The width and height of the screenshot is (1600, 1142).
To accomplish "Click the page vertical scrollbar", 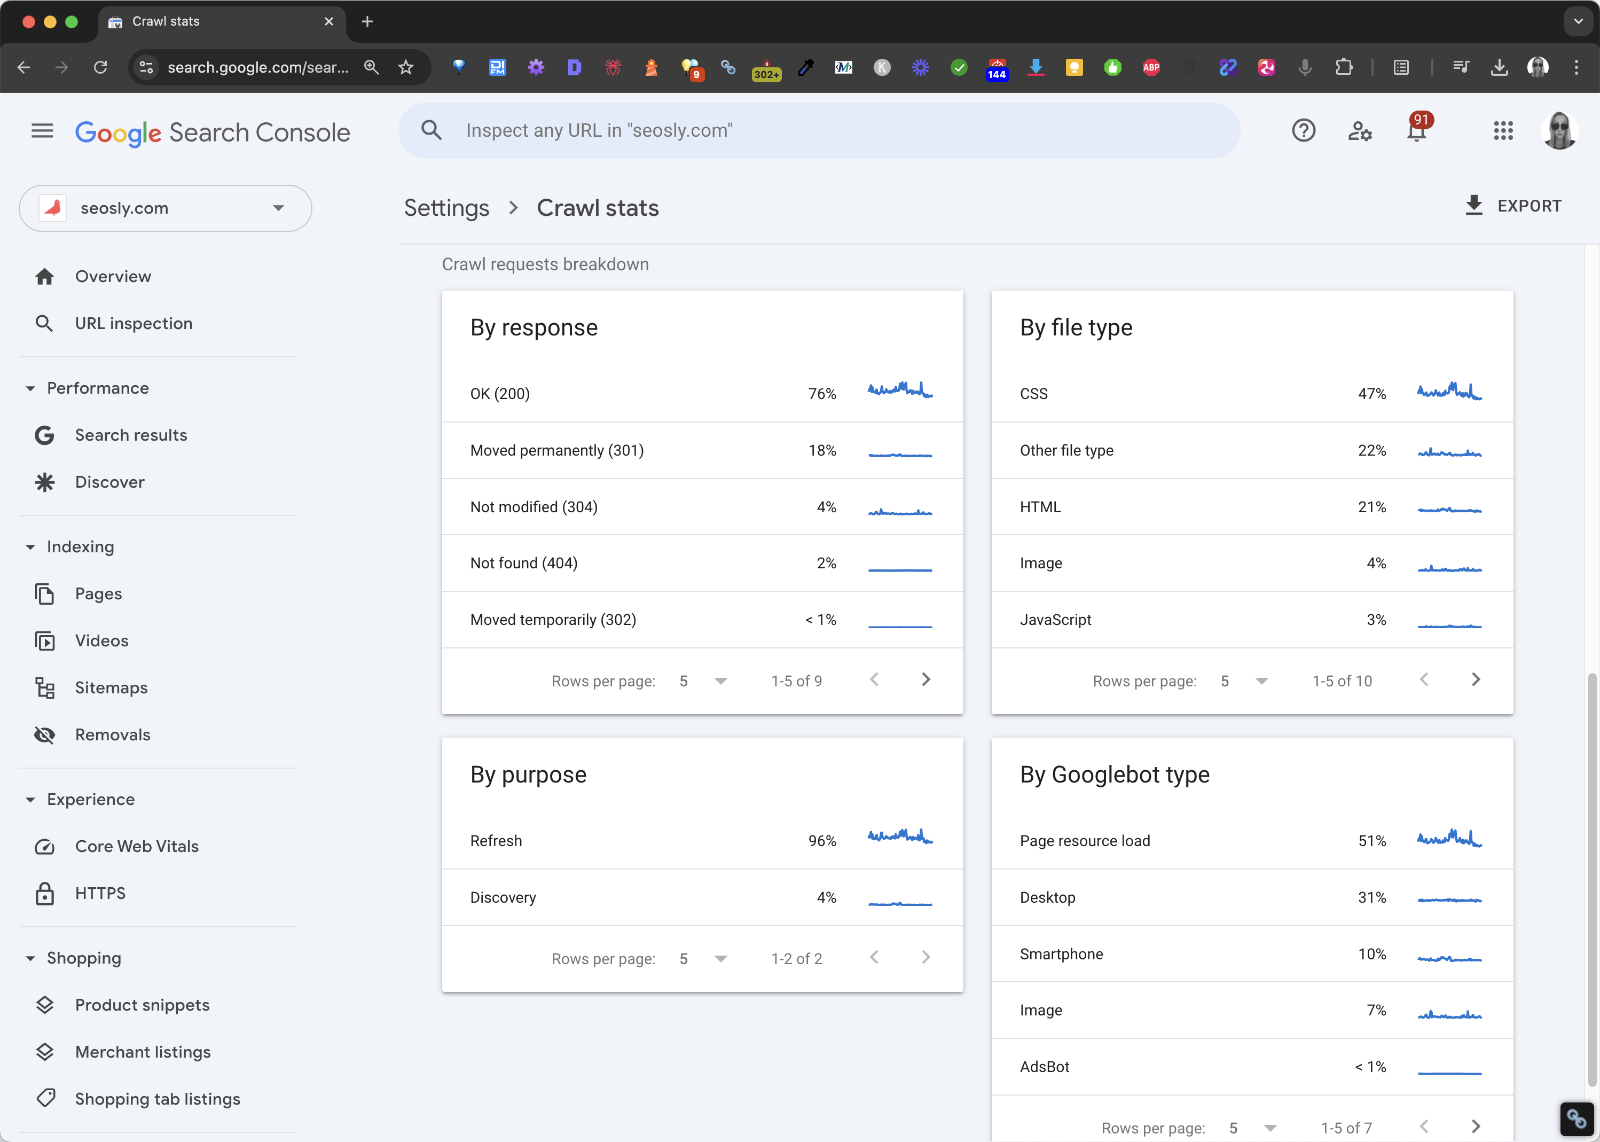I will 1592,880.
